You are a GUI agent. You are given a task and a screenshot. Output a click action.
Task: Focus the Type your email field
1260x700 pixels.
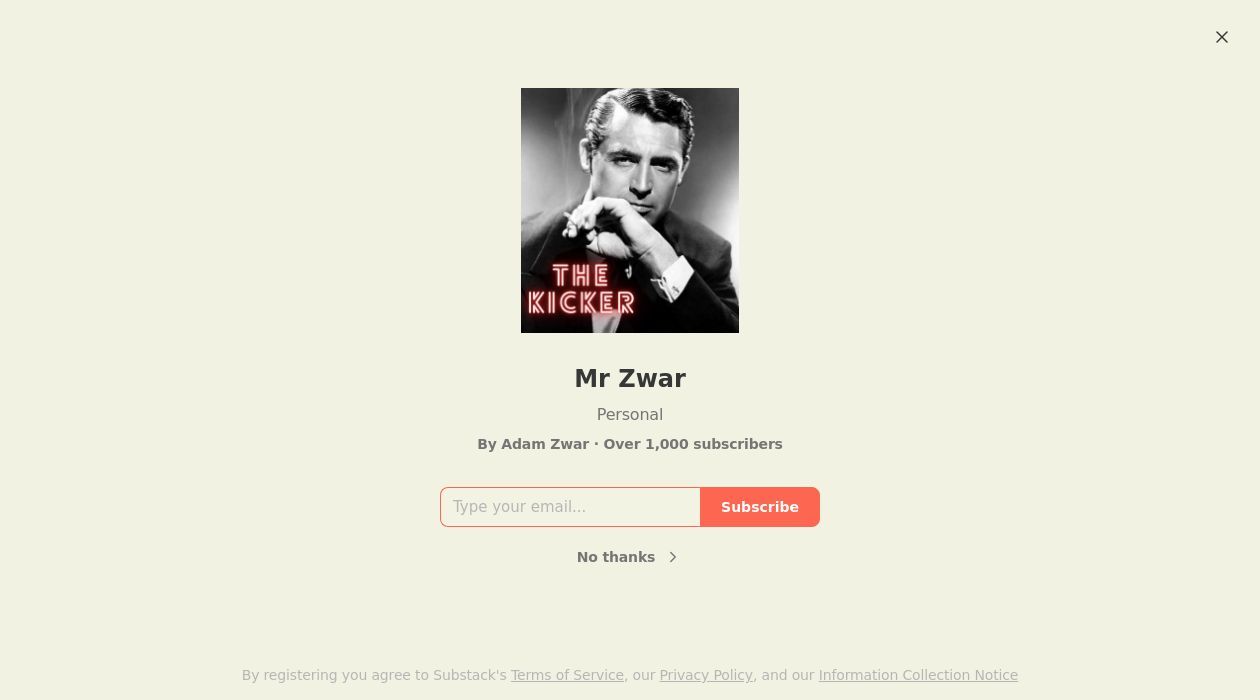(x=570, y=507)
